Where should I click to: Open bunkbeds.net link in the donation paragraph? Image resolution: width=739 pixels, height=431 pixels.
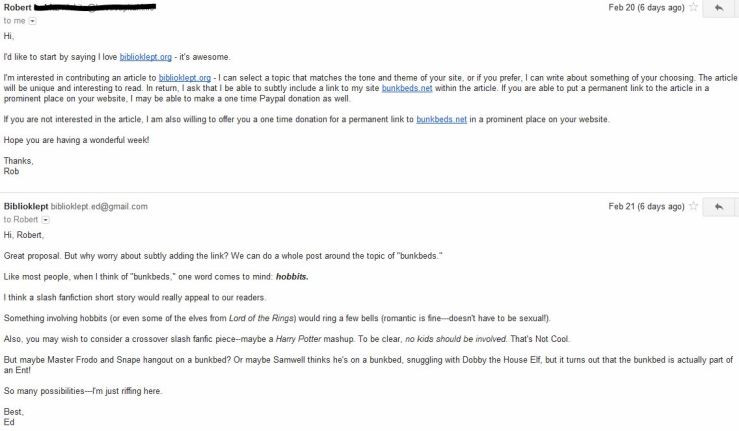click(x=444, y=120)
